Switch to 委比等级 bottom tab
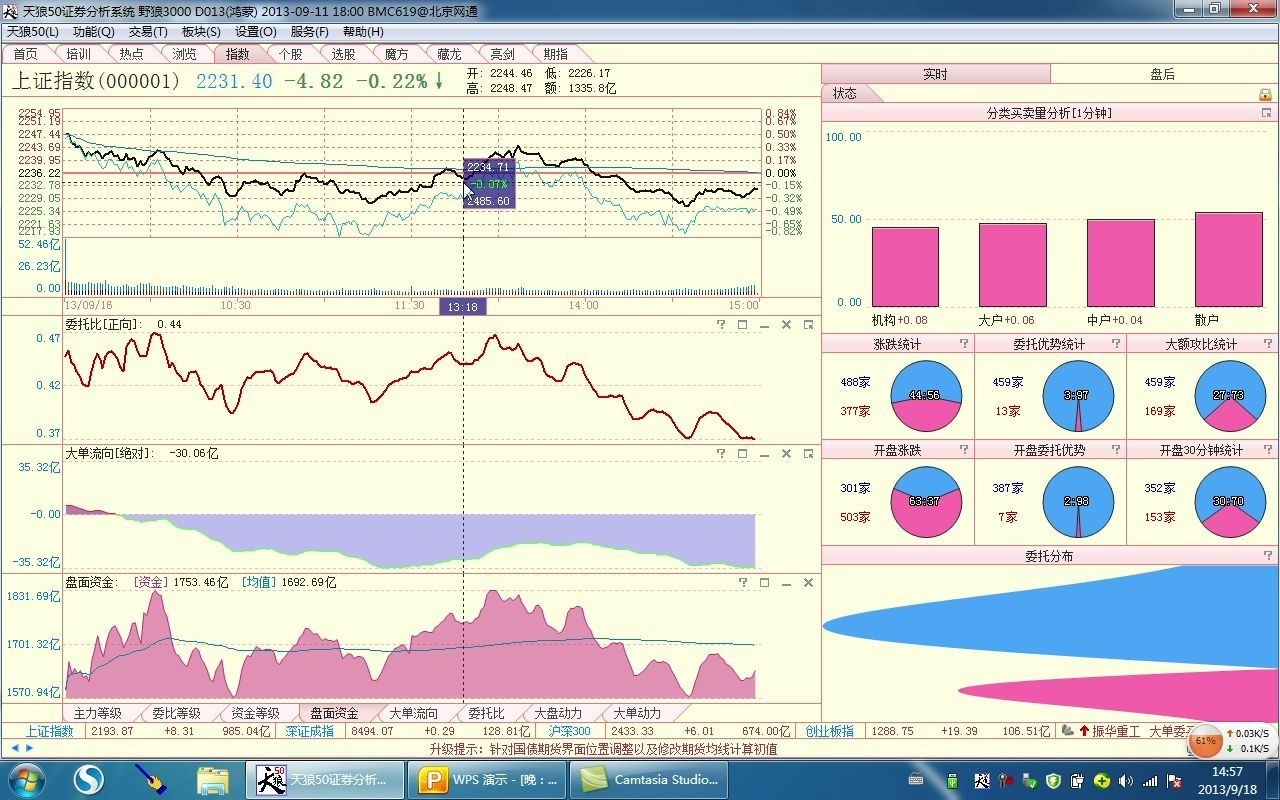 [177, 713]
